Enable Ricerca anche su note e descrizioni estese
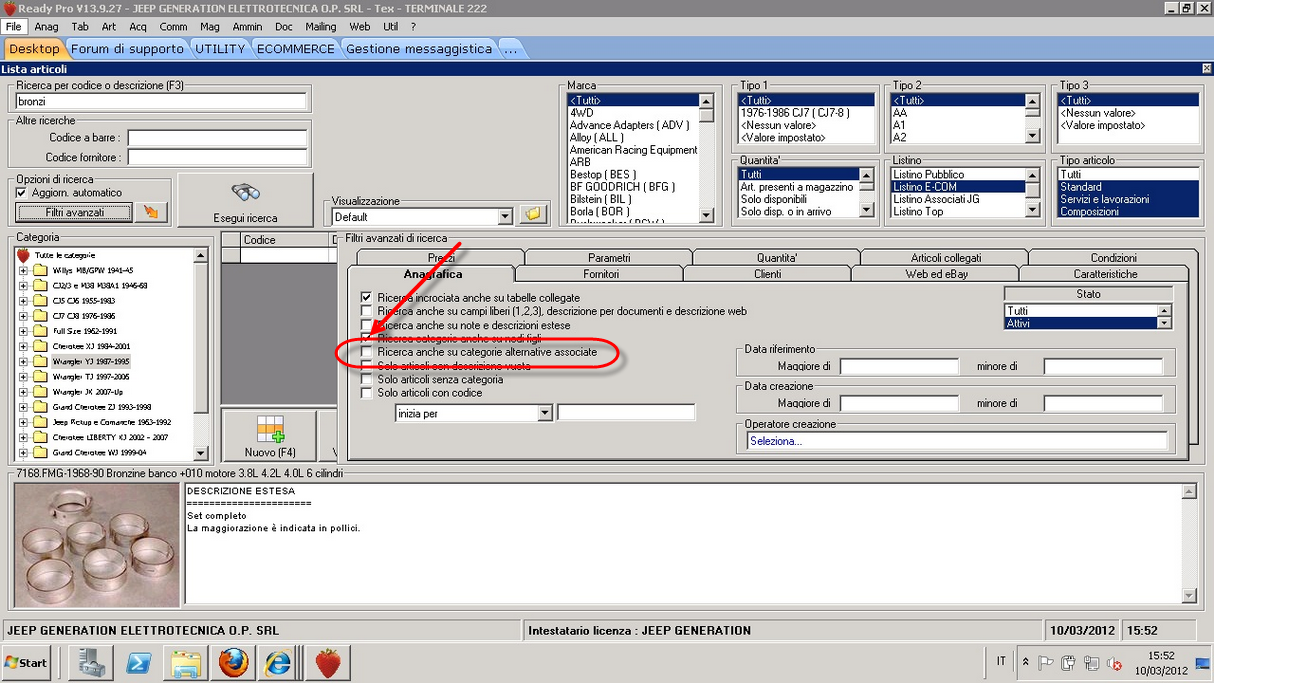The width and height of the screenshot is (1303, 683). coord(367,325)
